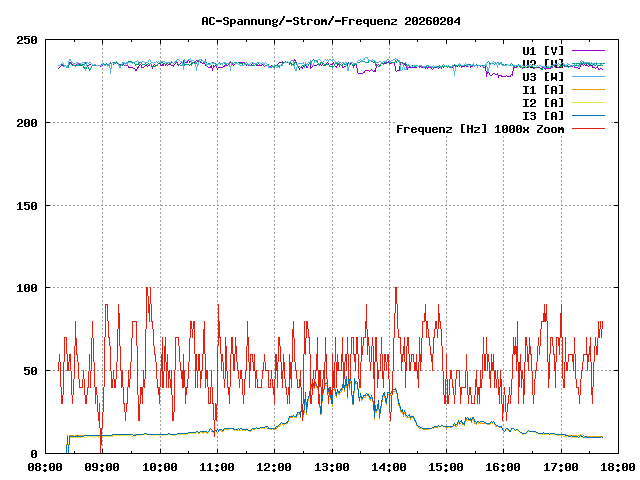This screenshot has height=480, width=640.
Task: Click the 16:00 time axis label
Action: [x=503, y=467]
